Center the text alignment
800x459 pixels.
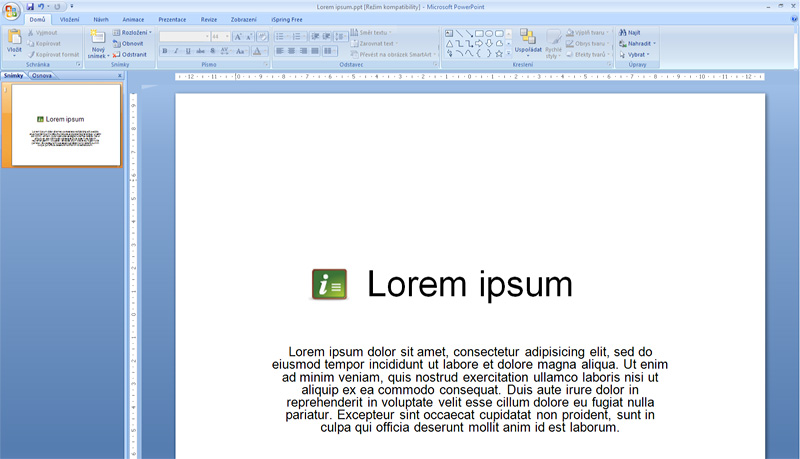tap(291, 51)
